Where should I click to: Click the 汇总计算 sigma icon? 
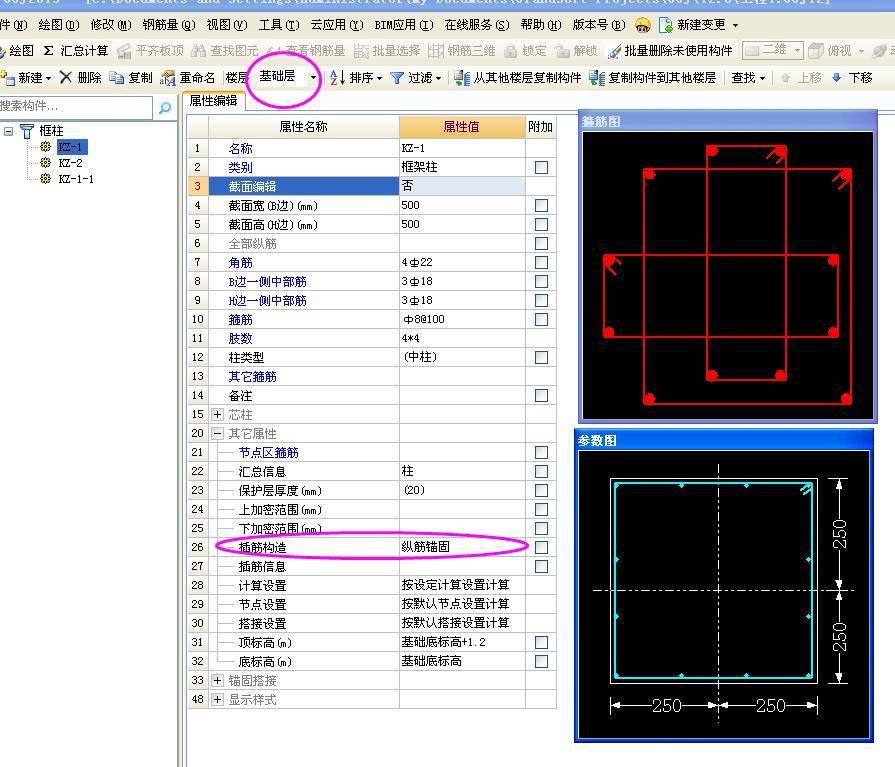point(49,51)
